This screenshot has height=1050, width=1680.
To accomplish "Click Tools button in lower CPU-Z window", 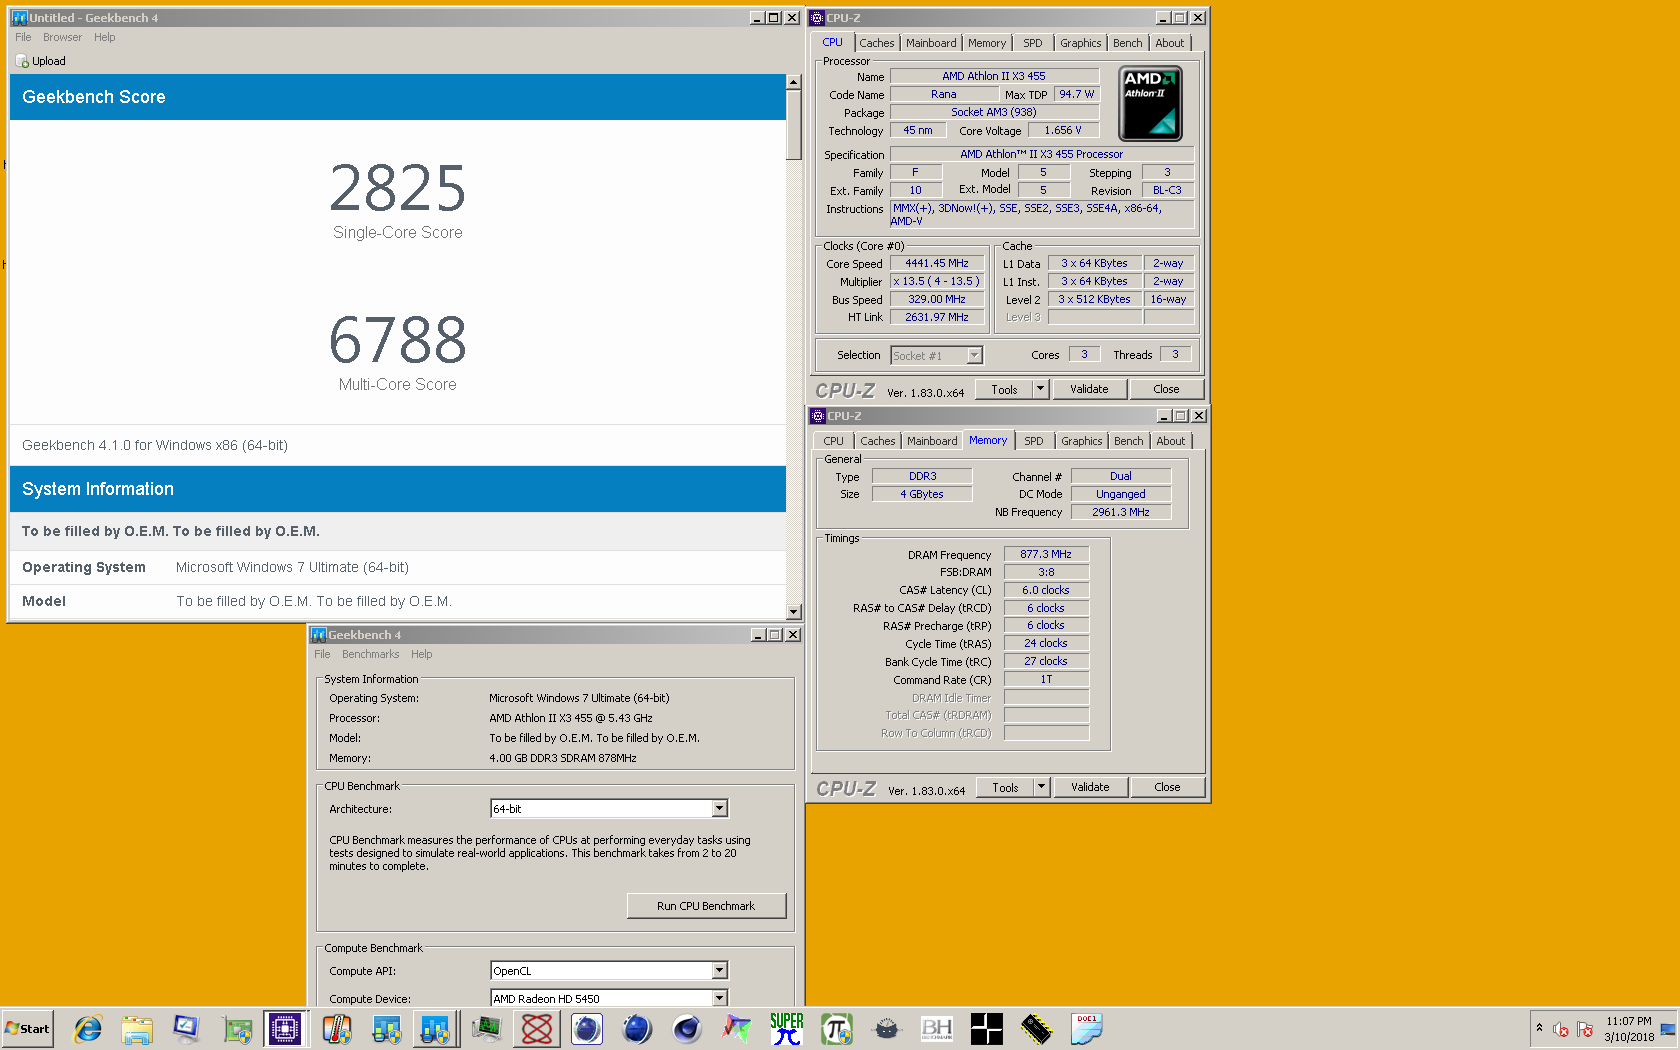I will click(x=1006, y=787).
